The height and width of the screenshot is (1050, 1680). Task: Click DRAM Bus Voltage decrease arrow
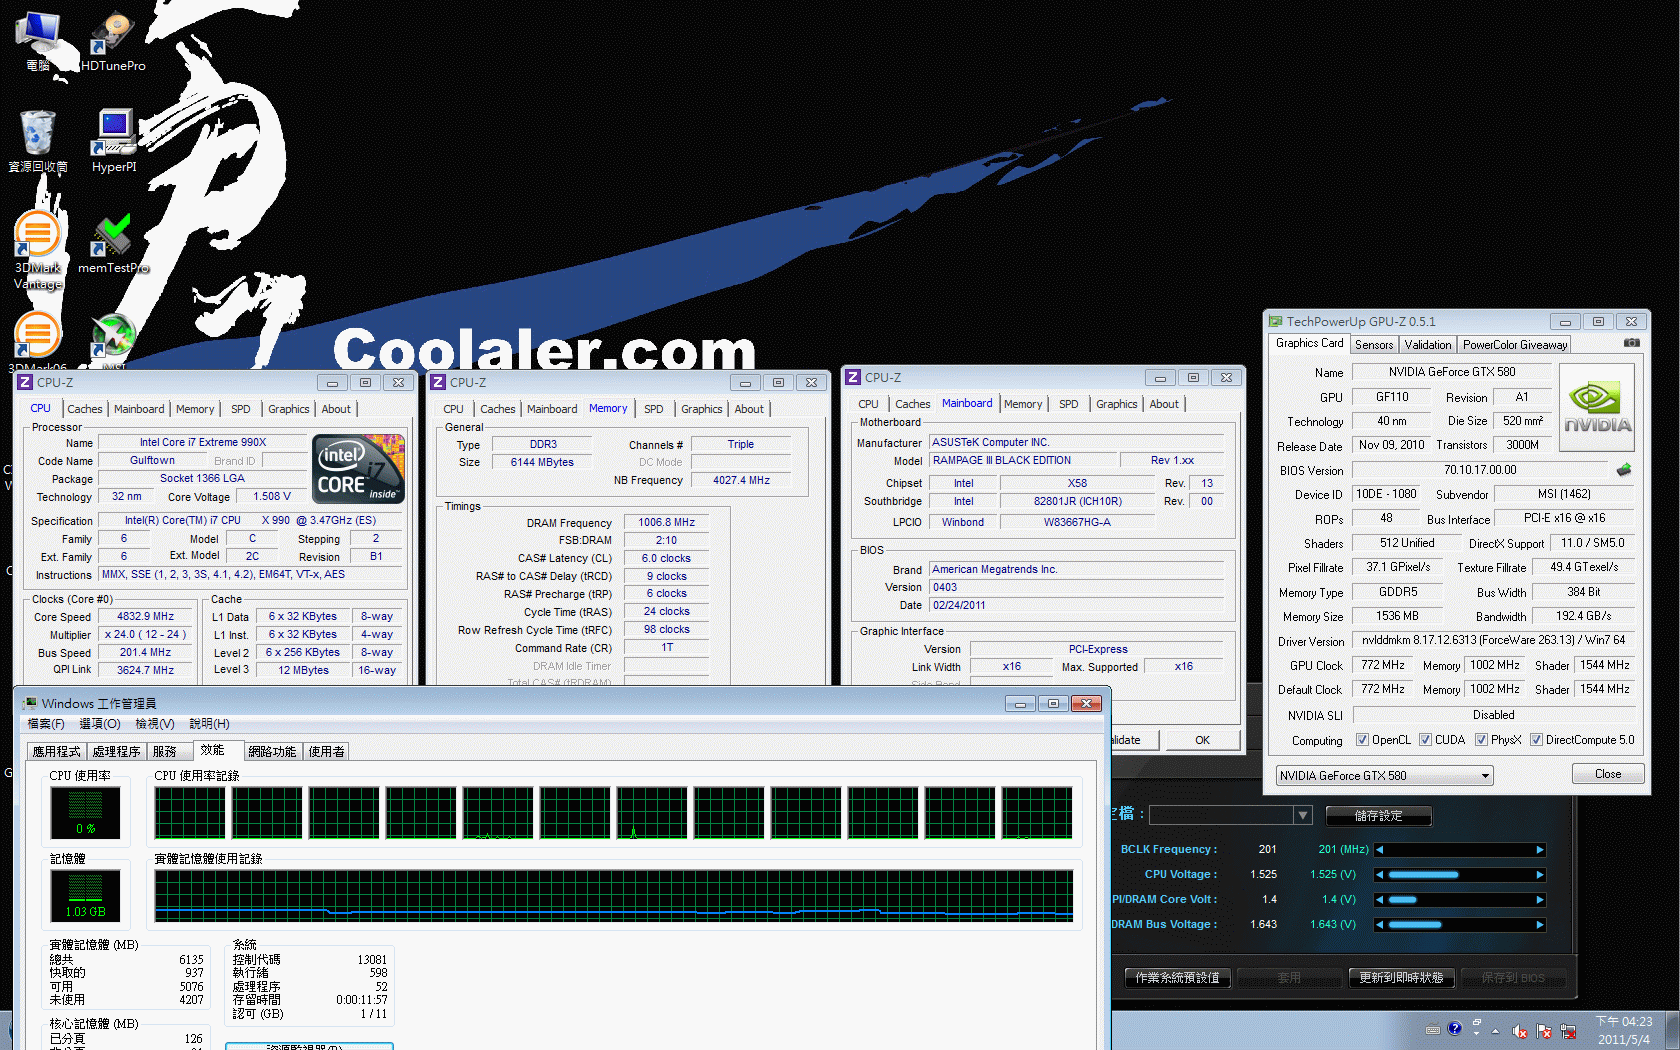(x=1379, y=925)
